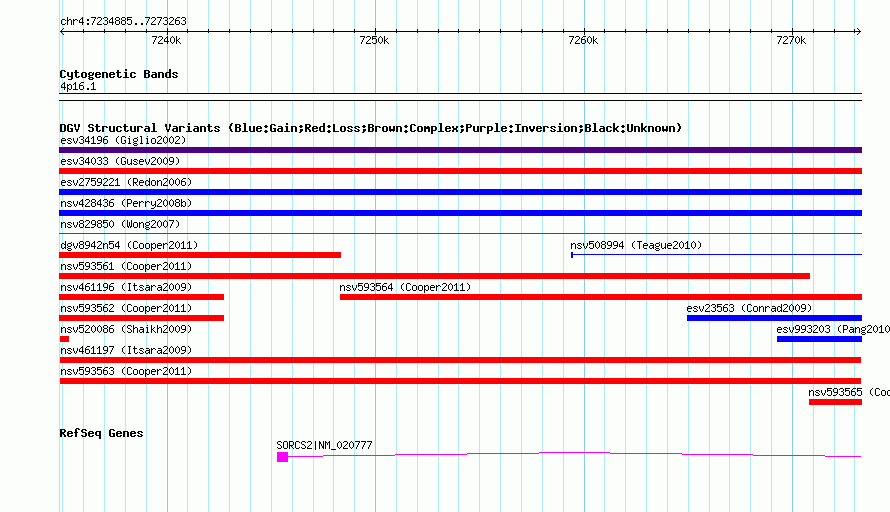890x512 pixels.
Task: Click the nsv461197 (Itsara2009) label
Action: tap(126, 350)
